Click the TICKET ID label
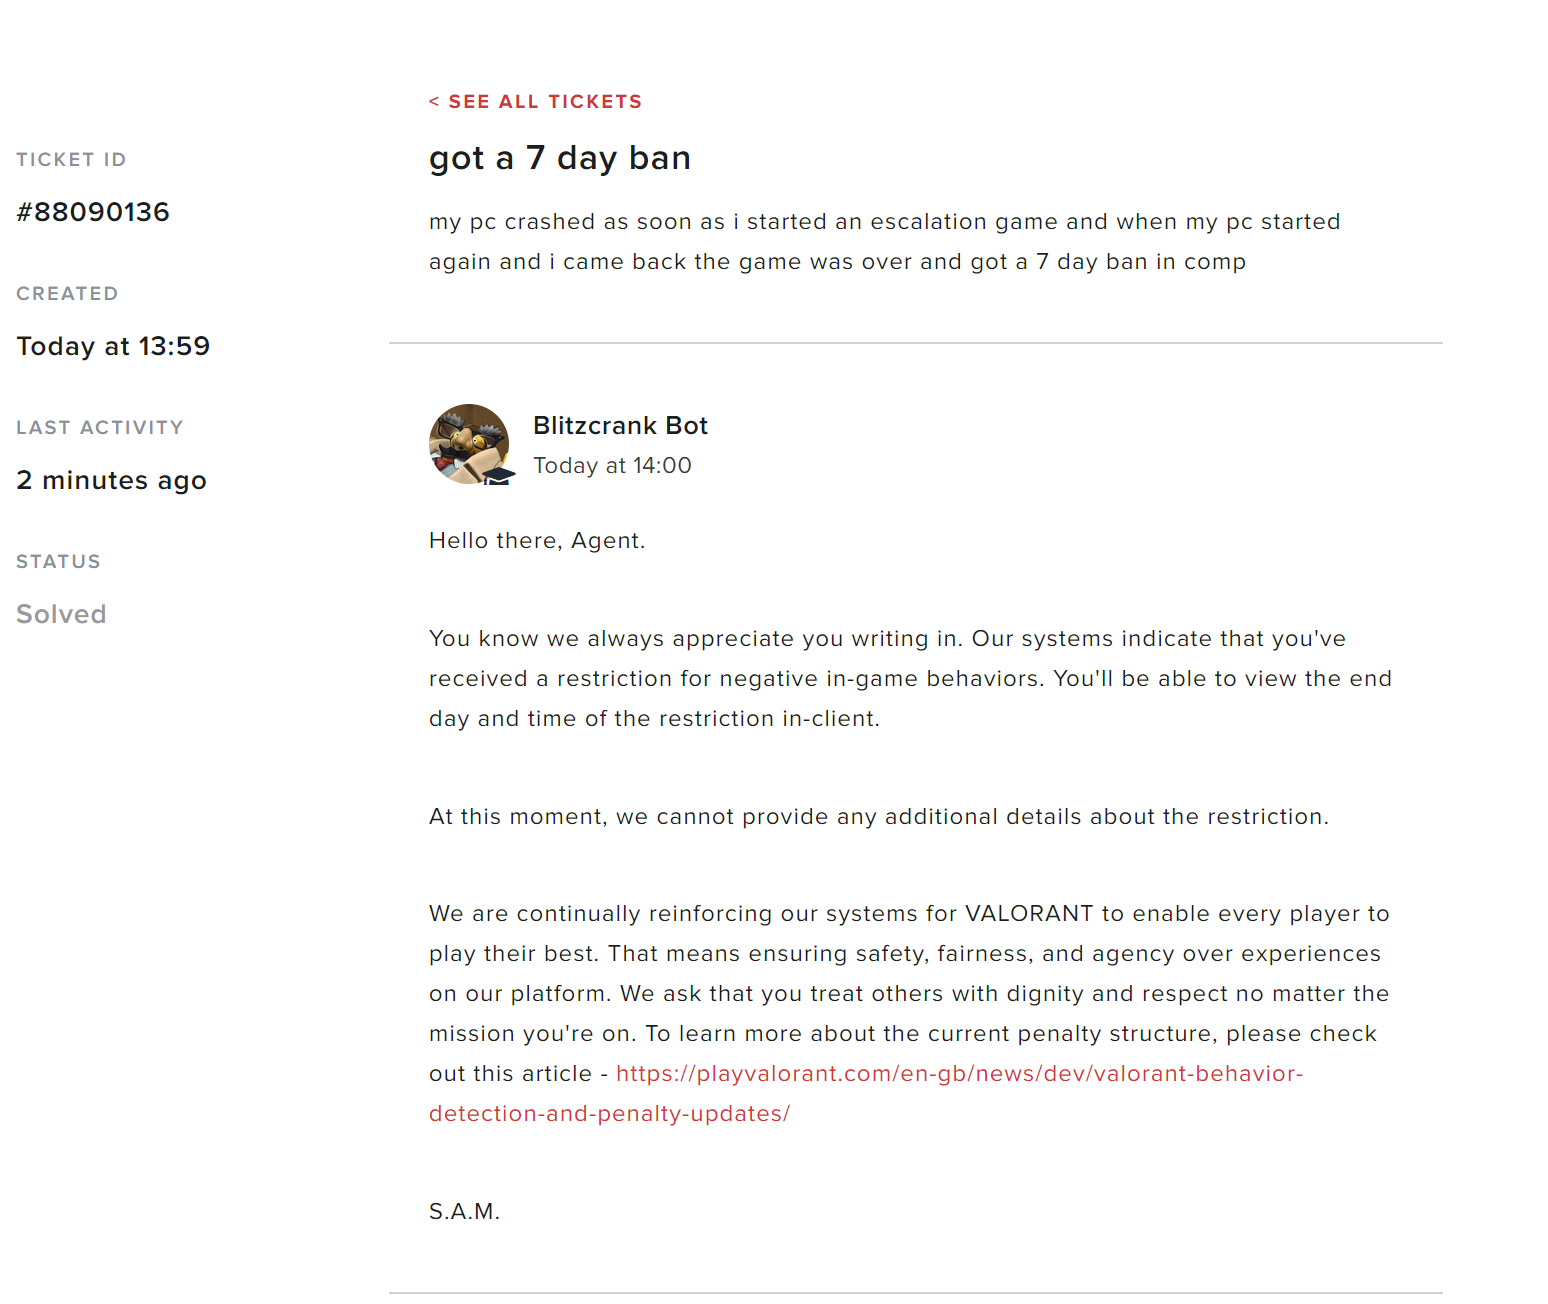Screen dimensions: 1548x1304 pyautogui.click(x=71, y=160)
